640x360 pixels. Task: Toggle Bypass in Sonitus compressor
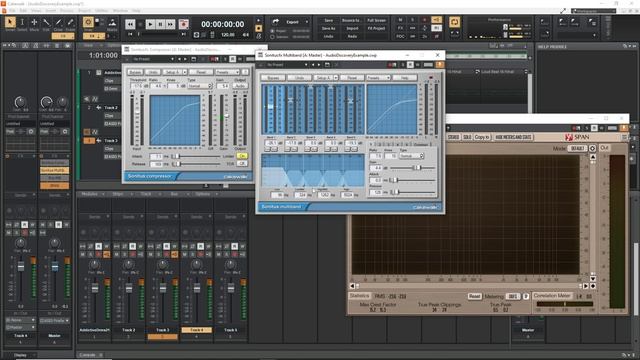(135, 72)
